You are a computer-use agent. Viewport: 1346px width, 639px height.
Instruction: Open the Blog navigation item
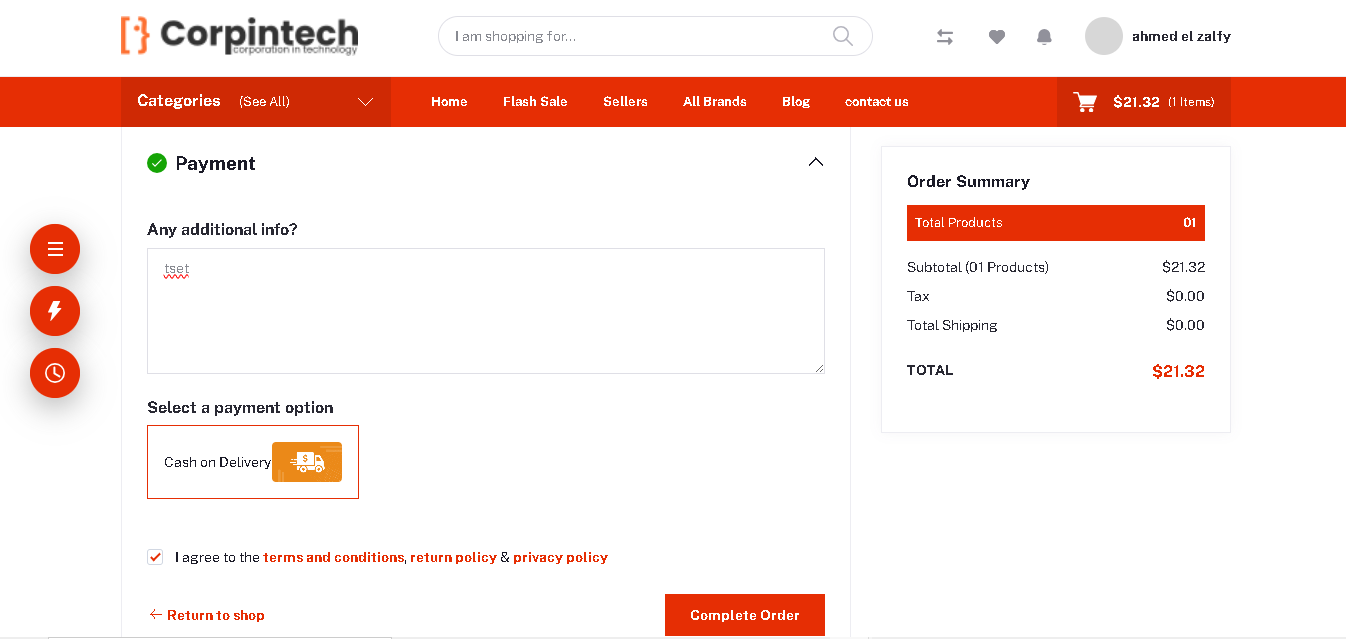pyautogui.click(x=796, y=101)
